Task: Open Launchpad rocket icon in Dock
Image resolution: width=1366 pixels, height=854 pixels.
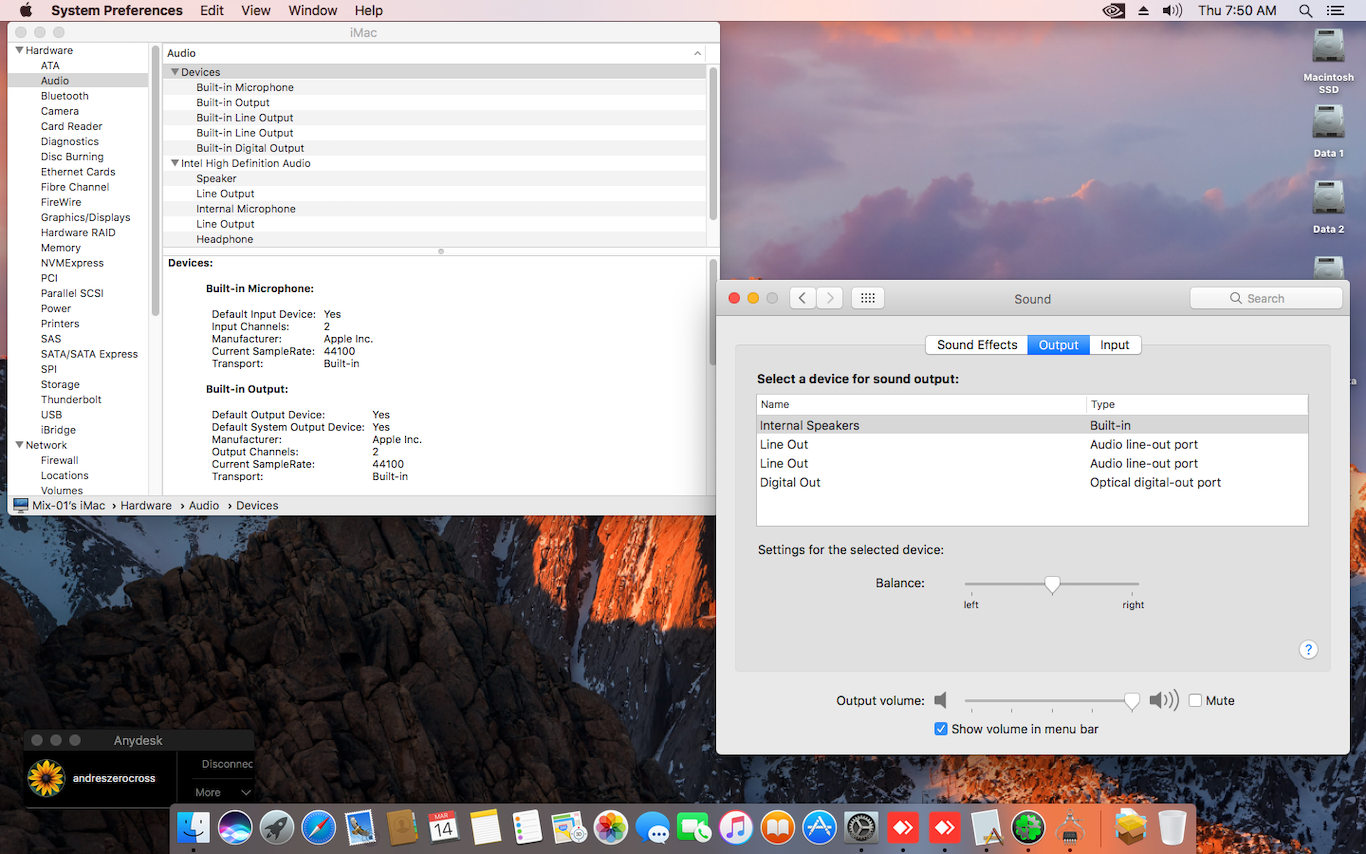Action: 277,827
